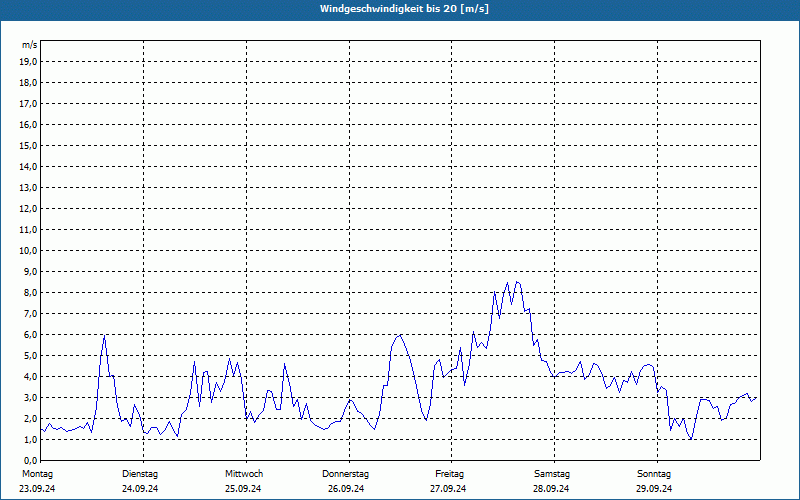Image resolution: width=800 pixels, height=500 pixels.
Task: Click the 'Sonntag' day label
Action: 654,474
